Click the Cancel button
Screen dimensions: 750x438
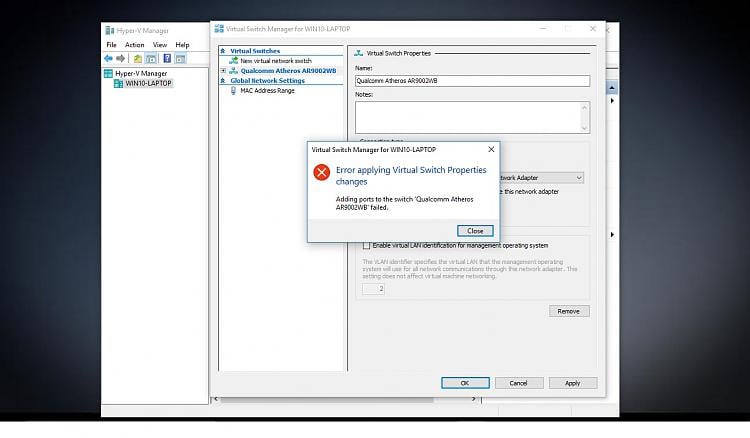[518, 383]
